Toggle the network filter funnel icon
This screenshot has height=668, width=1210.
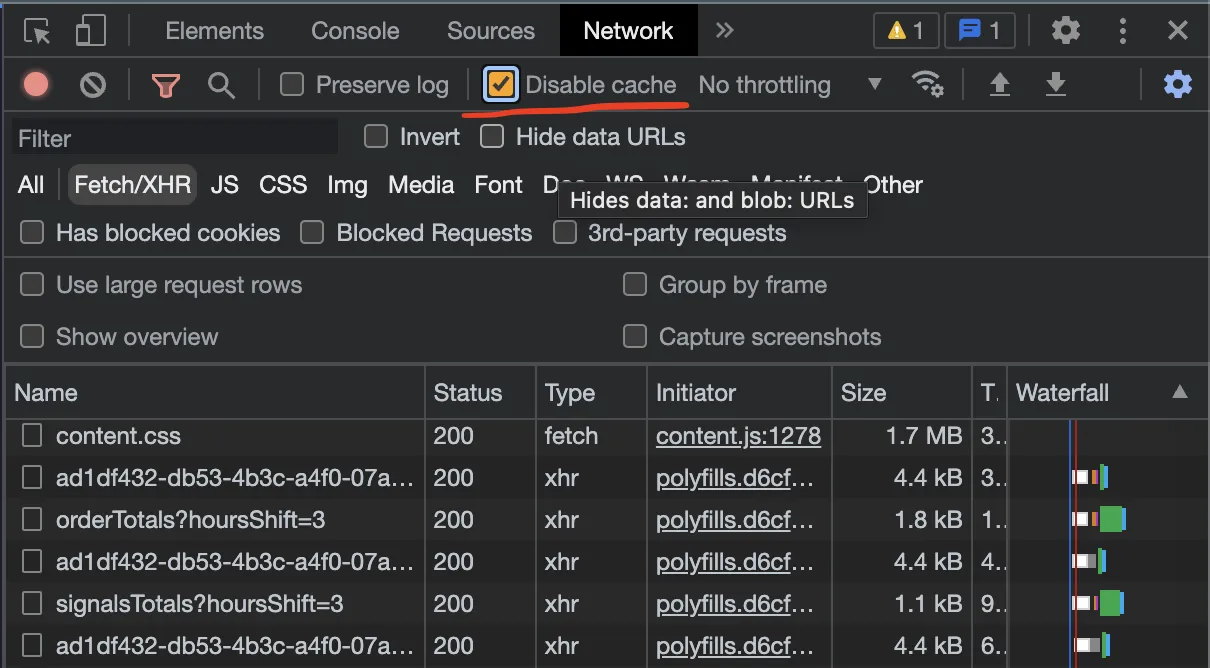click(165, 85)
